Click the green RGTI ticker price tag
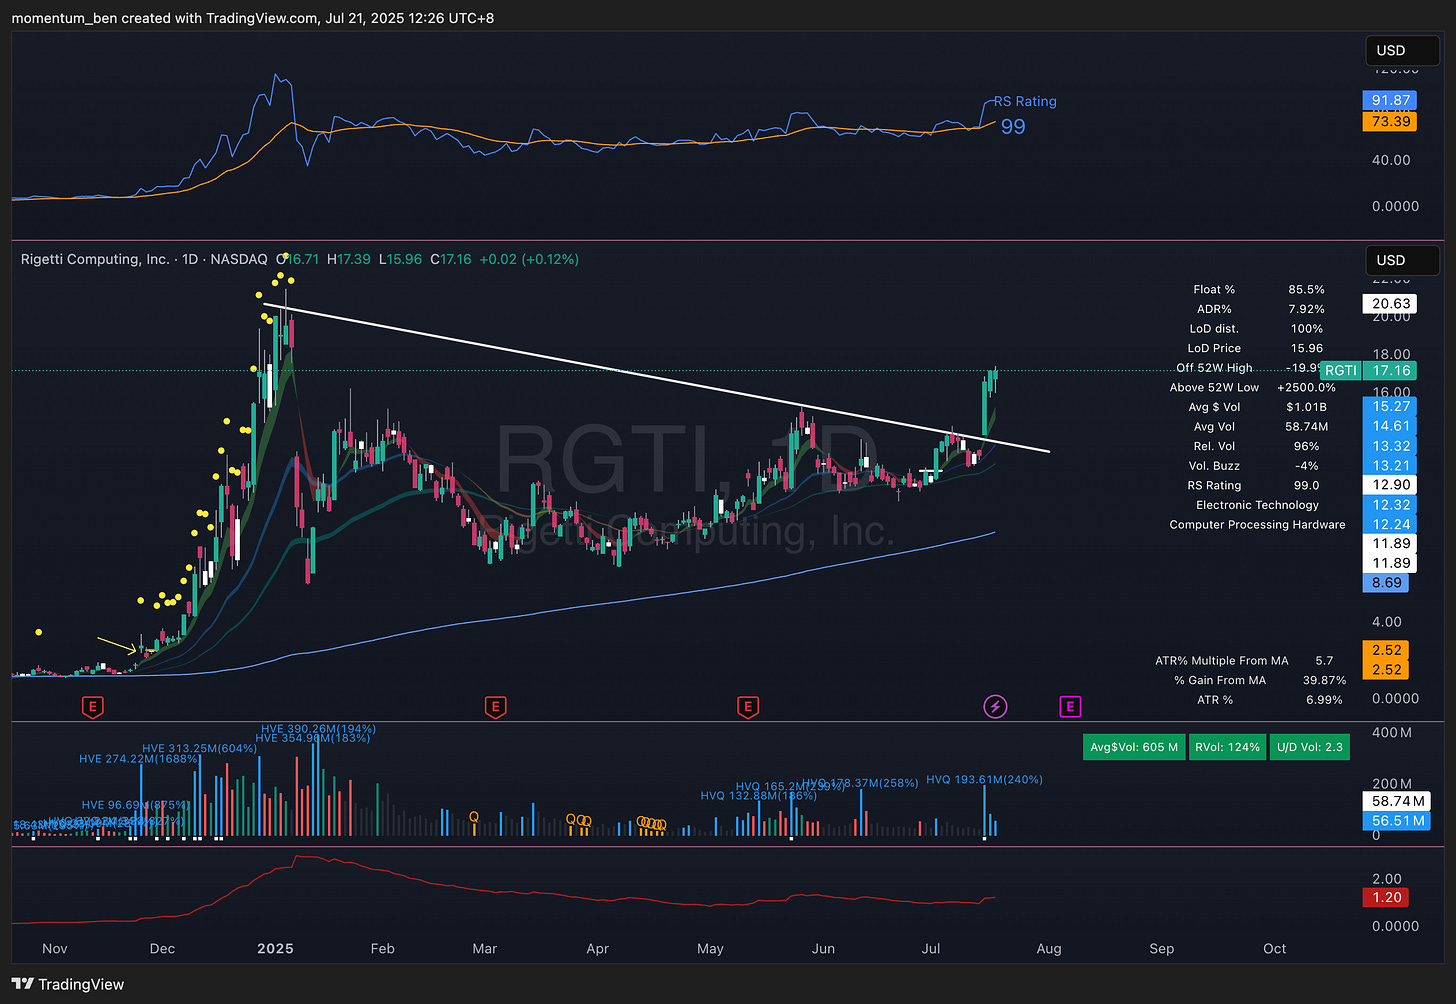1456x1004 pixels. (1340, 370)
